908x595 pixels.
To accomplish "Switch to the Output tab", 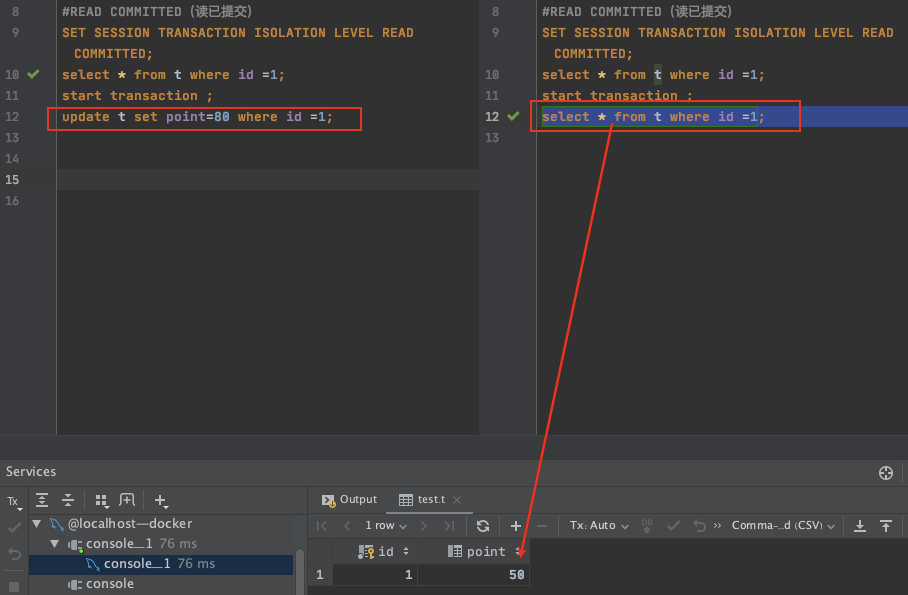I will (349, 499).
